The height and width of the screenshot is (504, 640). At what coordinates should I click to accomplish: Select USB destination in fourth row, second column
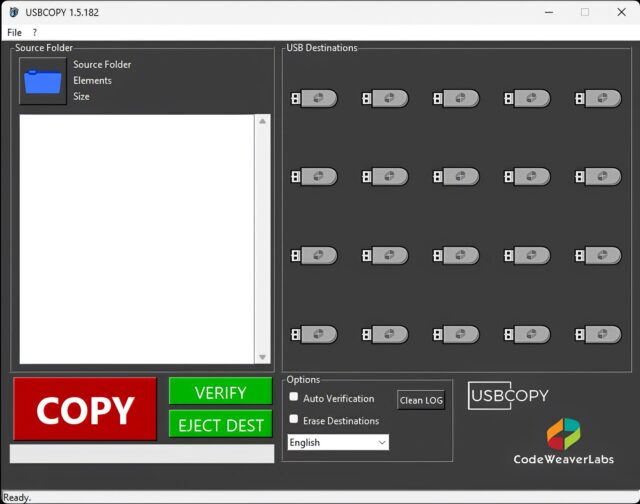pyautogui.click(x=385, y=334)
